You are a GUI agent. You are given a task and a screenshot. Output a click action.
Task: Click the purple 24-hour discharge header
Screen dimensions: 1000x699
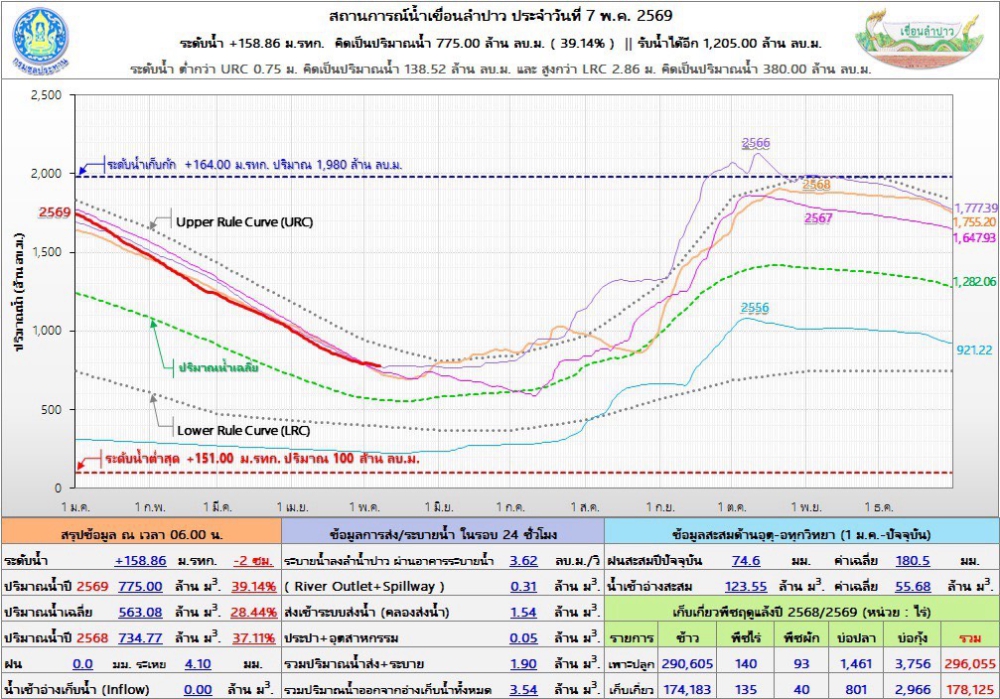[443, 534]
